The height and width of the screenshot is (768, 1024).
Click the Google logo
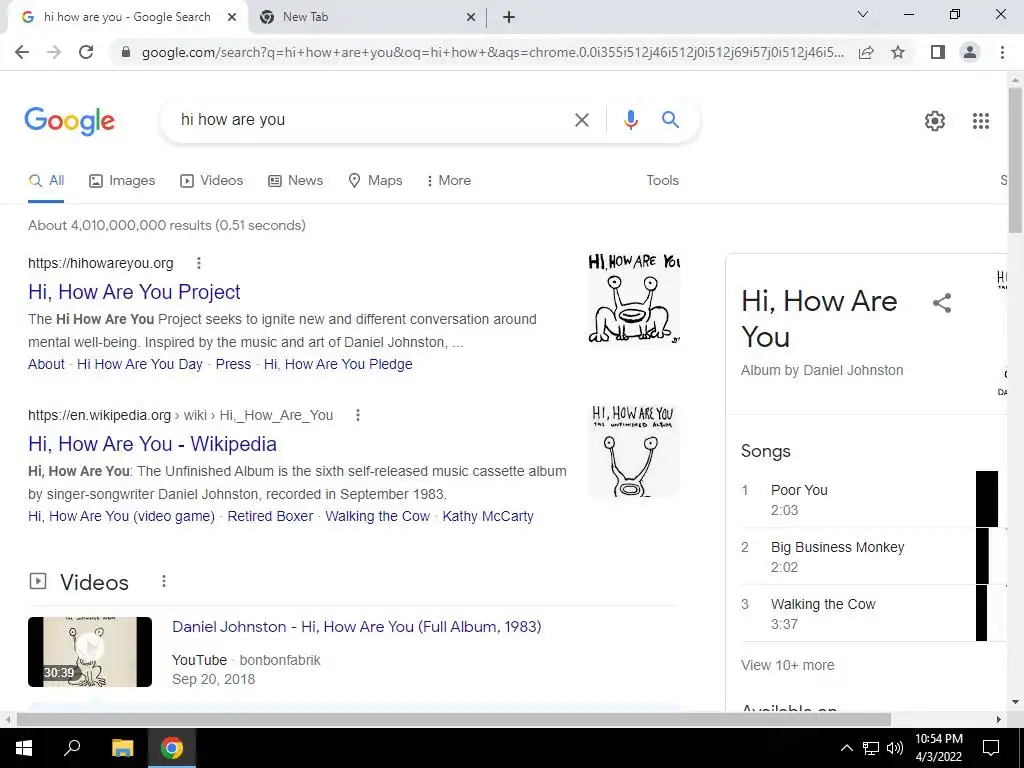(70, 121)
